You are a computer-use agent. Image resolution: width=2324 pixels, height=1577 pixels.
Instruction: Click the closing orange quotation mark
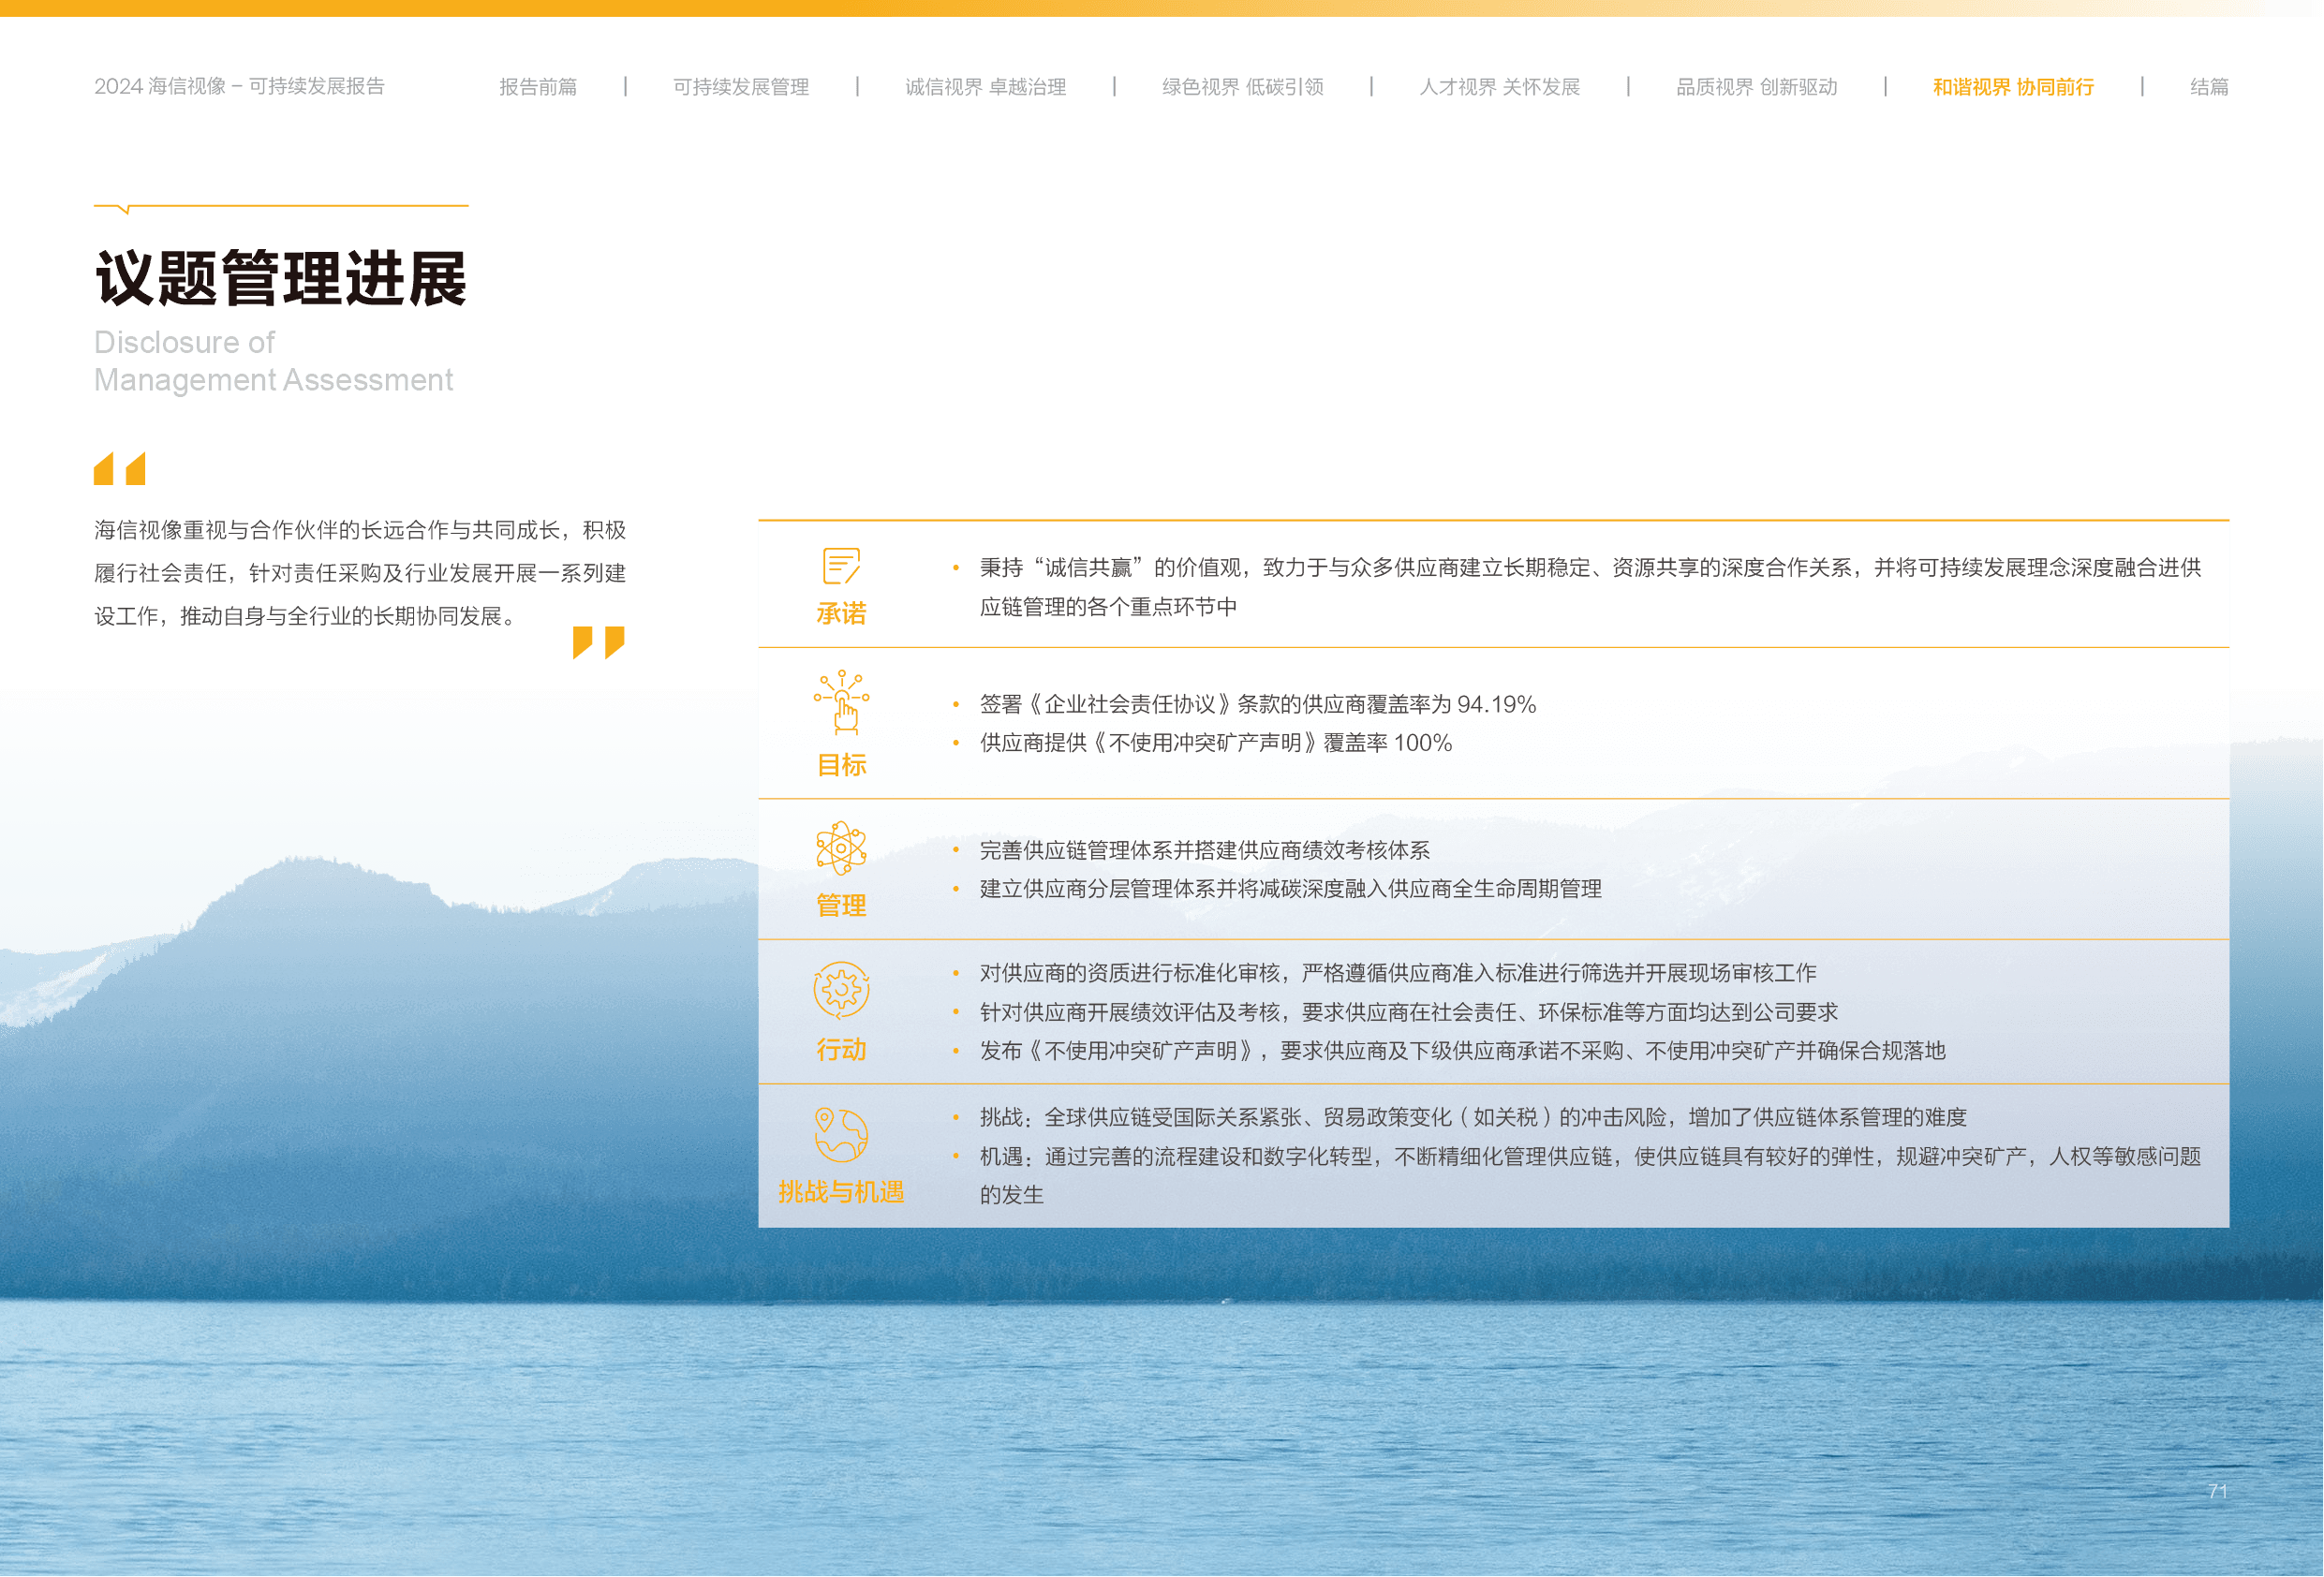tap(598, 642)
